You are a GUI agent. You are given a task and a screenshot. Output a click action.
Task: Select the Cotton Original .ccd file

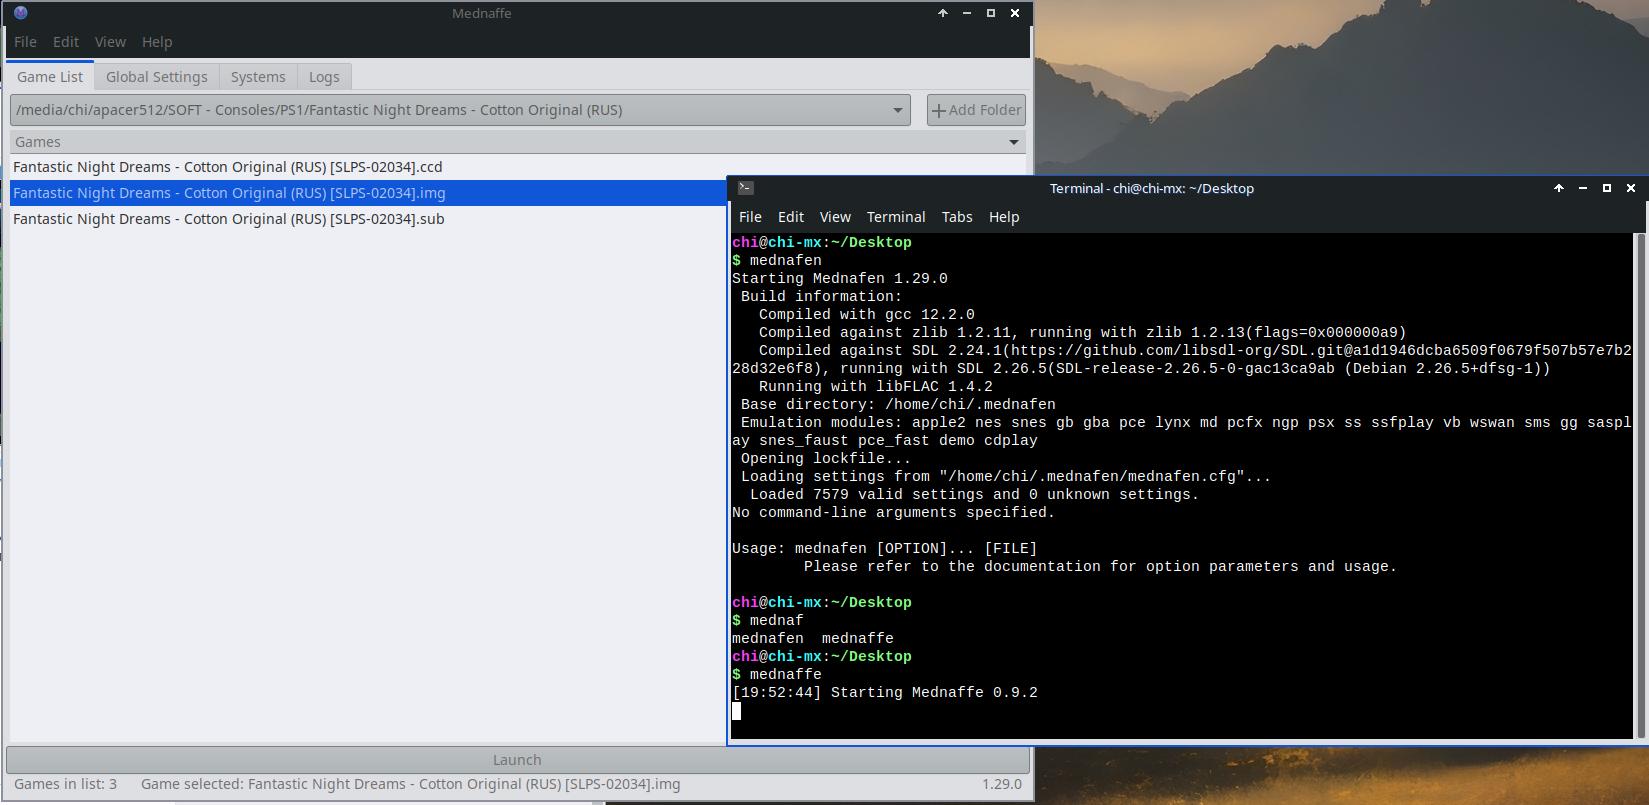click(x=227, y=167)
